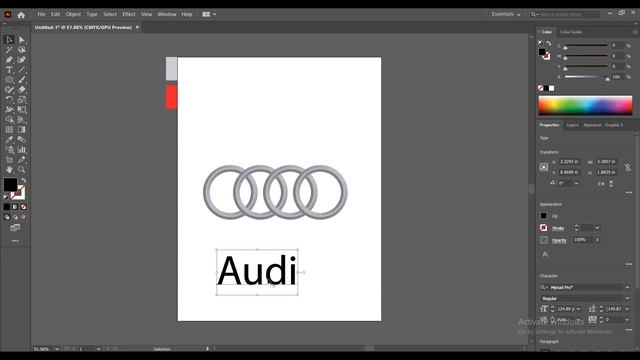The image size is (640, 360).
Task: Click the Home icon in top bar
Action: (21, 15)
